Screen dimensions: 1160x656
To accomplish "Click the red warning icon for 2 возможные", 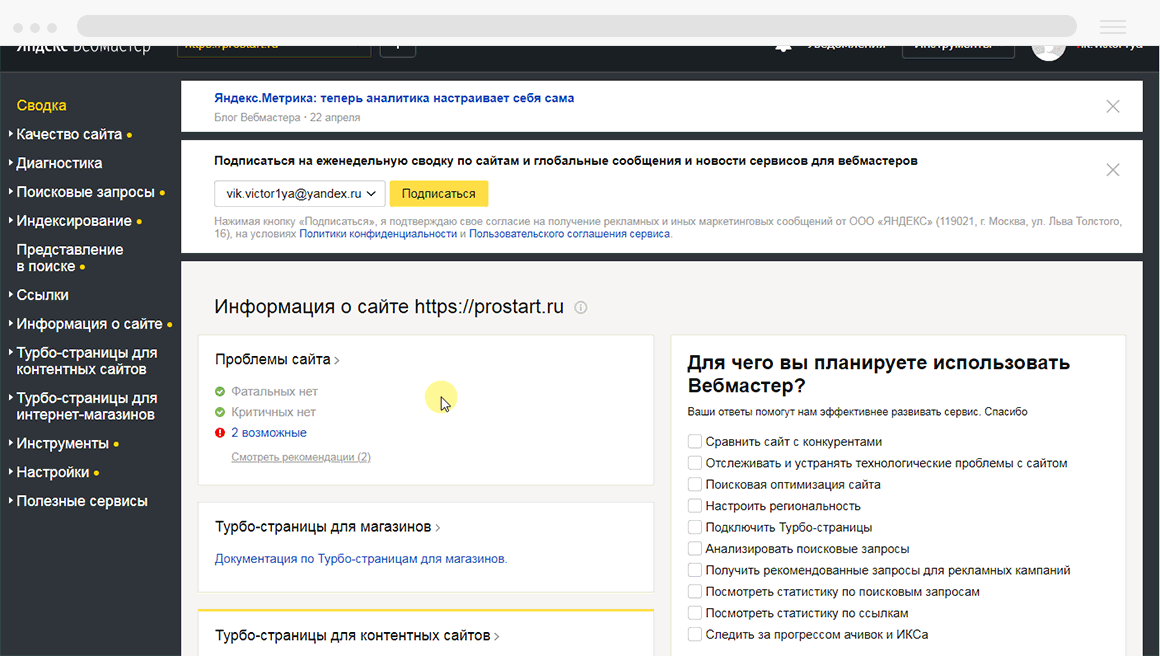I will [x=220, y=433].
